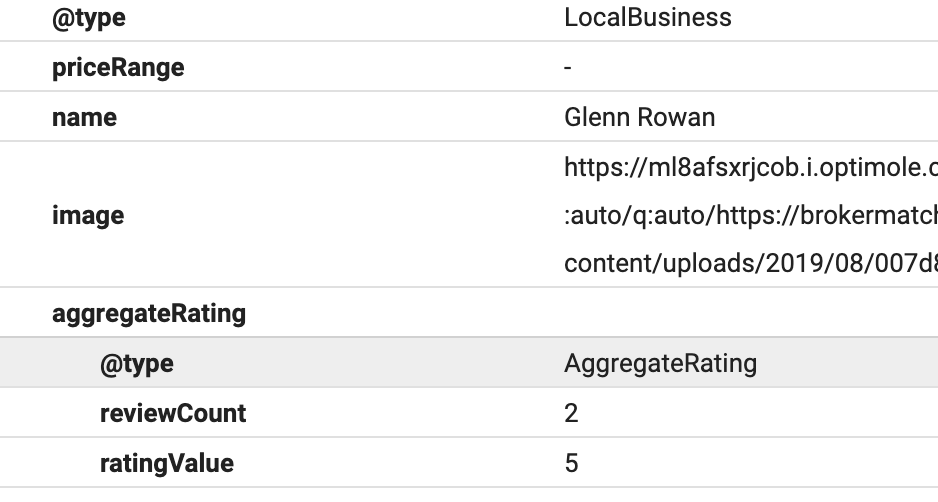The image size is (938, 502).
Task: Click the reviewCount property label
Action: pos(172,413)
